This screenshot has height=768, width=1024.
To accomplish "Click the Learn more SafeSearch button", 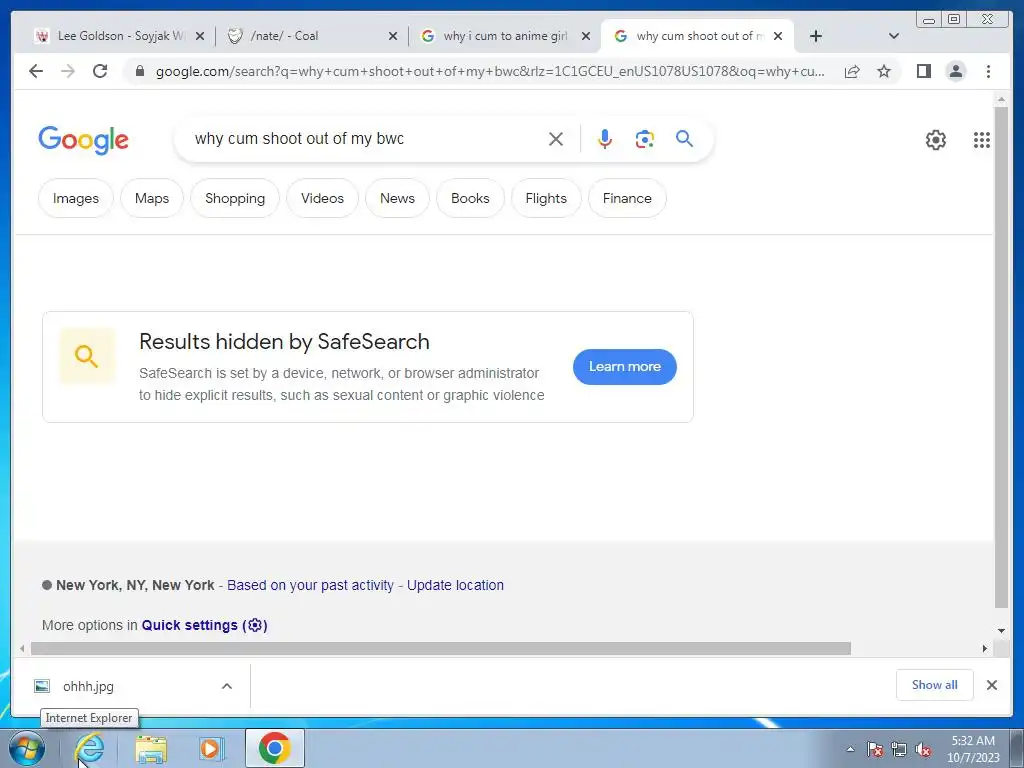I will (x=625, y=366).
